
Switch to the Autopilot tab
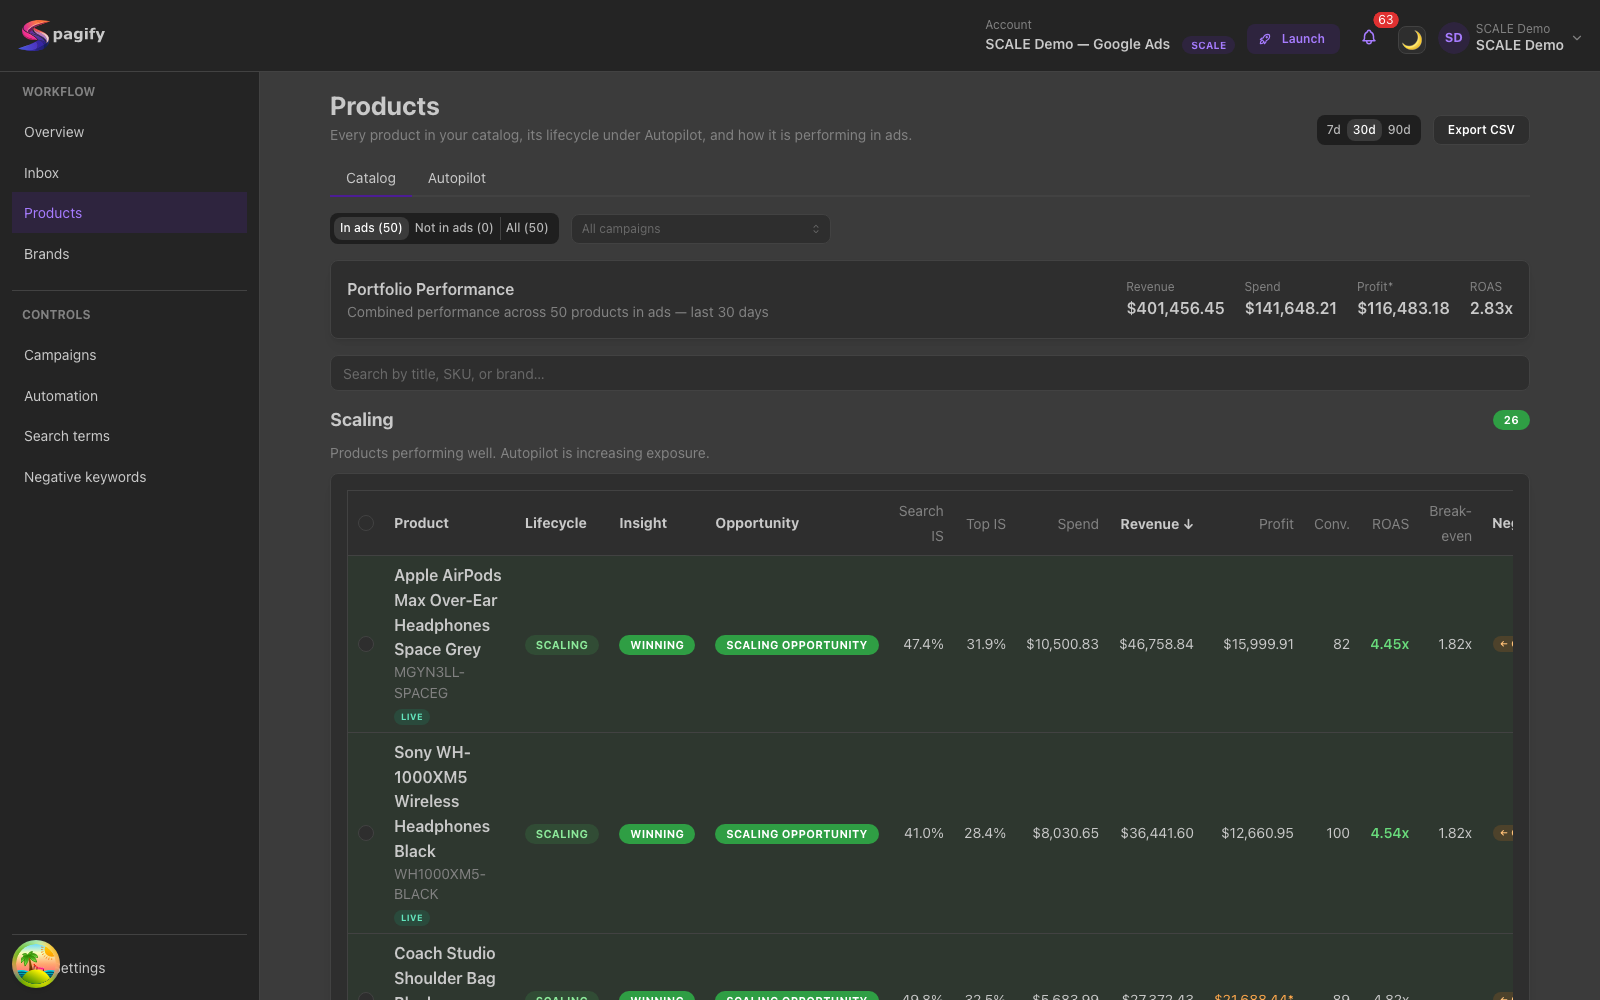[457, 178]
